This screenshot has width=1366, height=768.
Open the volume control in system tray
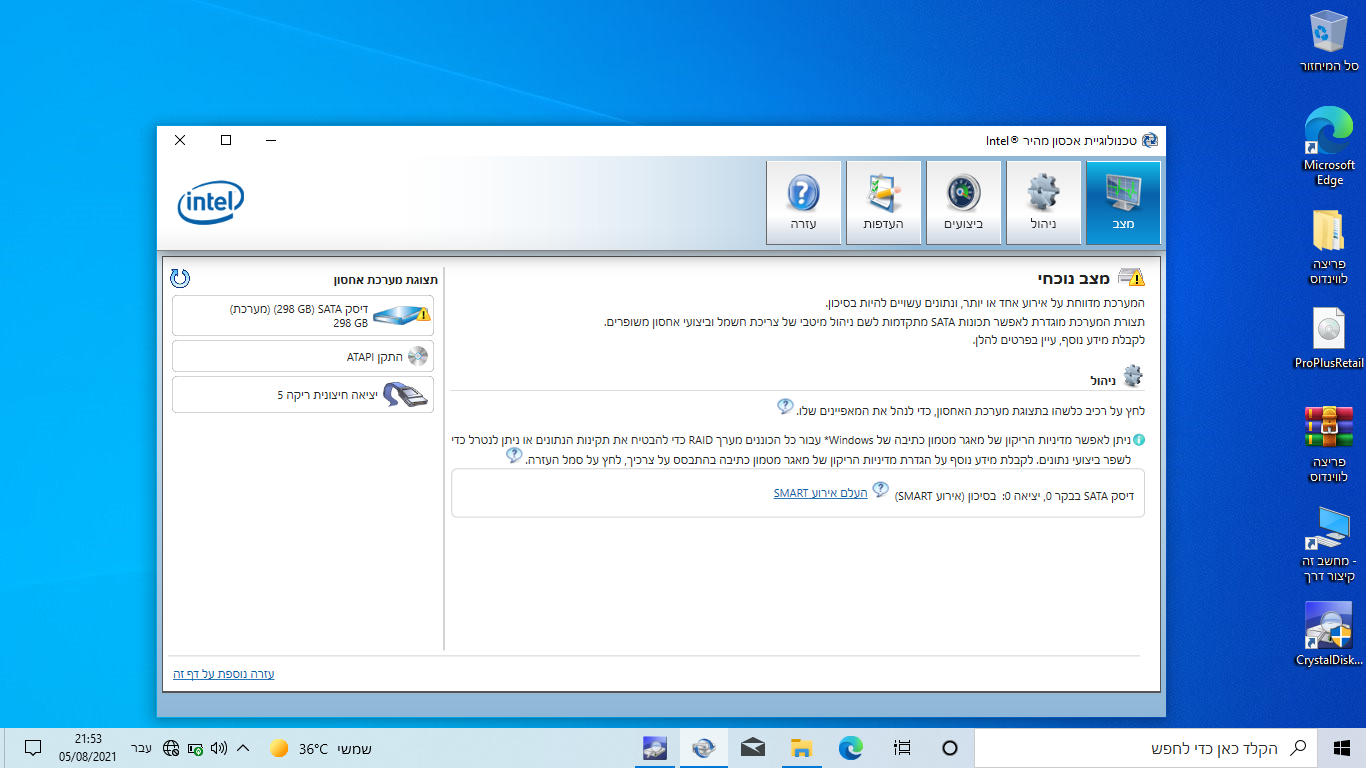click(219, 748)
